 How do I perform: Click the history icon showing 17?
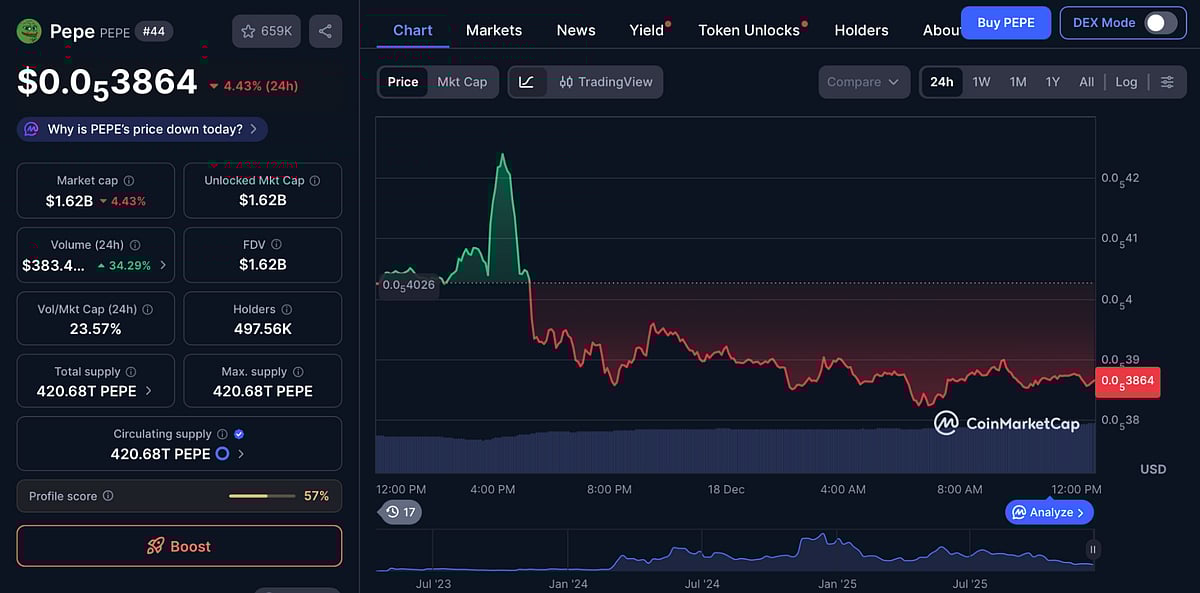400,511
